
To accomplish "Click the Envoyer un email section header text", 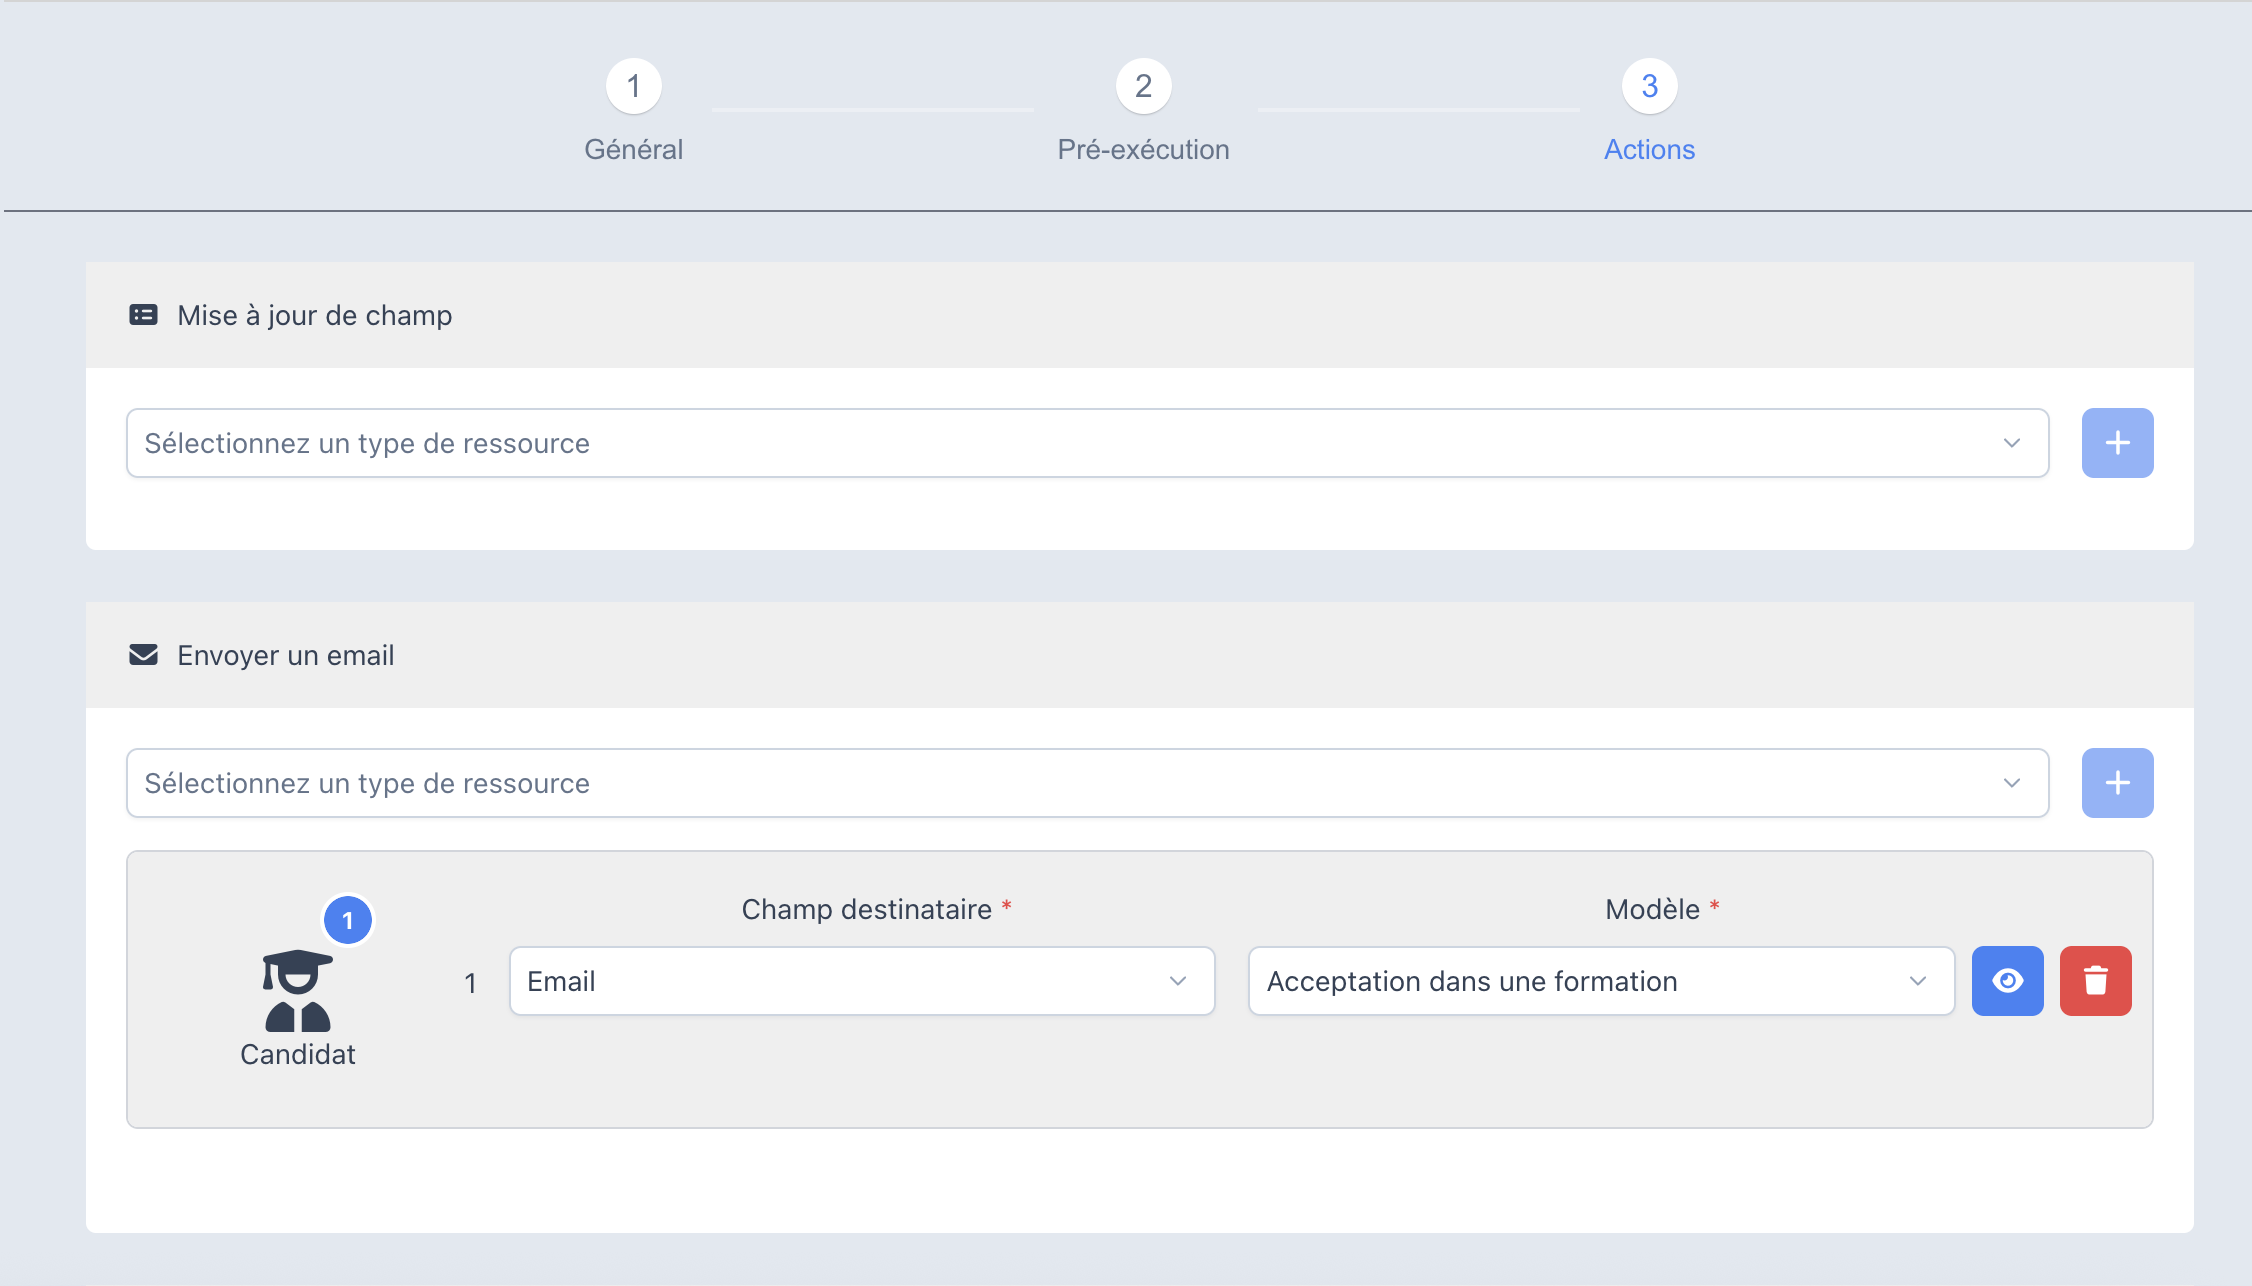I will [x=286, y=655].
